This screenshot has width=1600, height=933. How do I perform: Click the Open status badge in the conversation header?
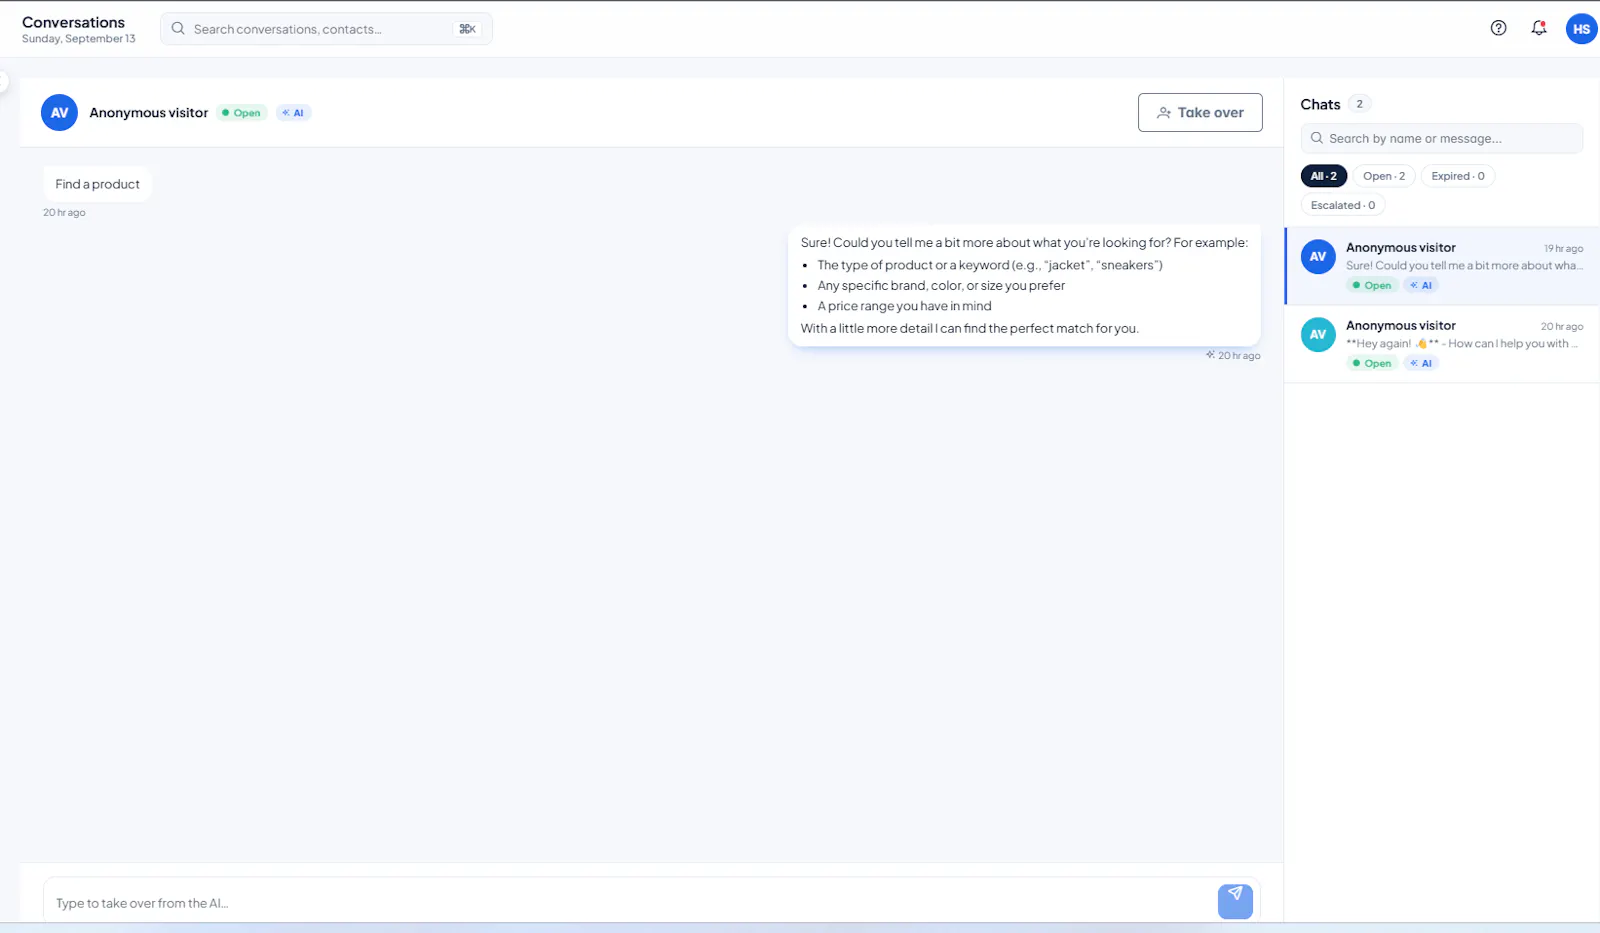tap(242, 113)
